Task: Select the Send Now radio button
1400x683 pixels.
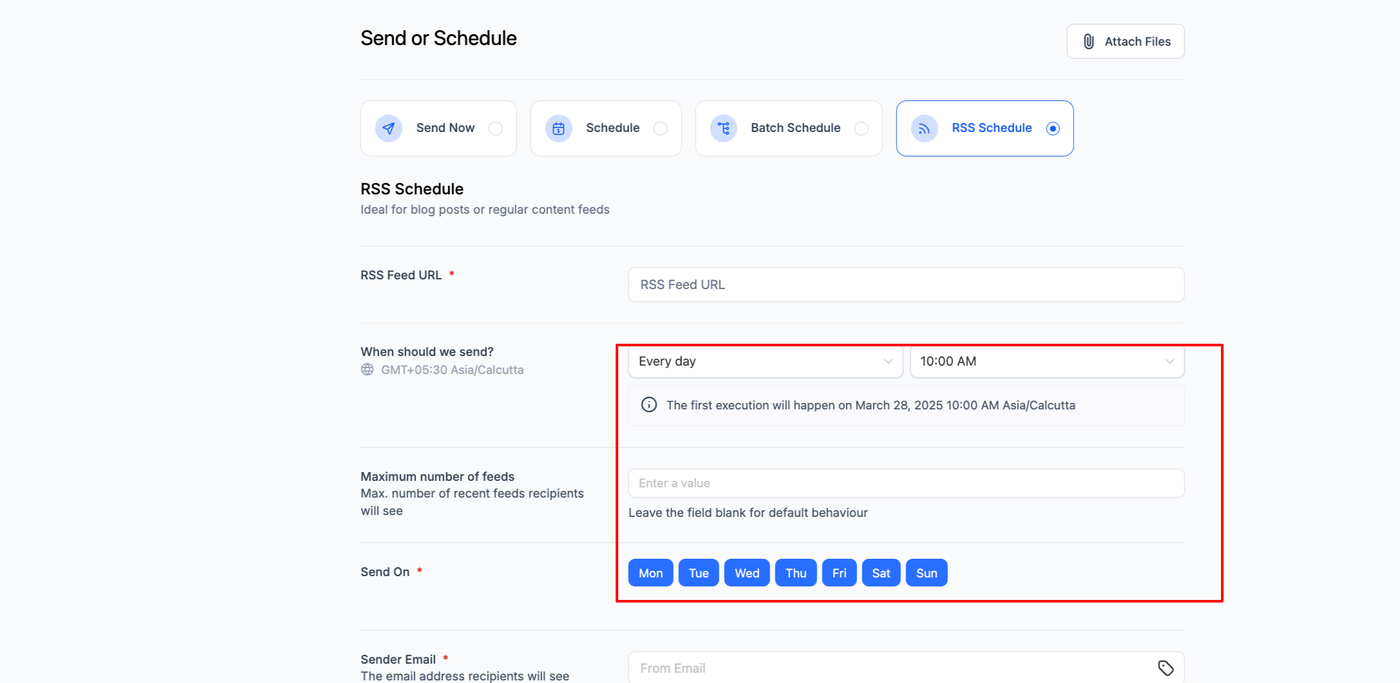Action: pos(495,128)
